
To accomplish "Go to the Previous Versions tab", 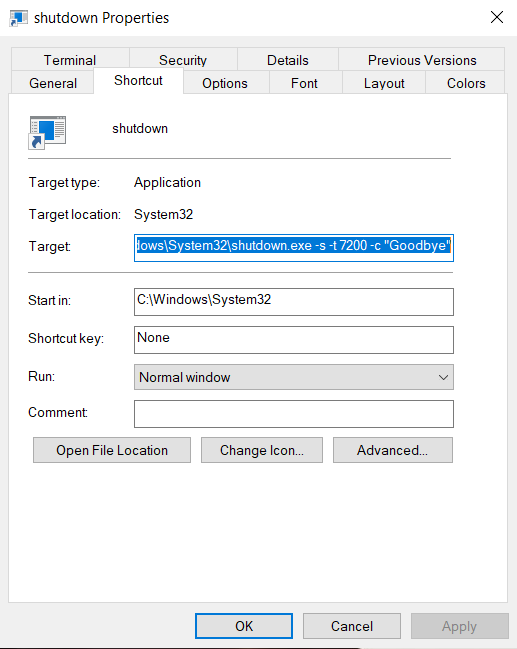I will point(422,60).
